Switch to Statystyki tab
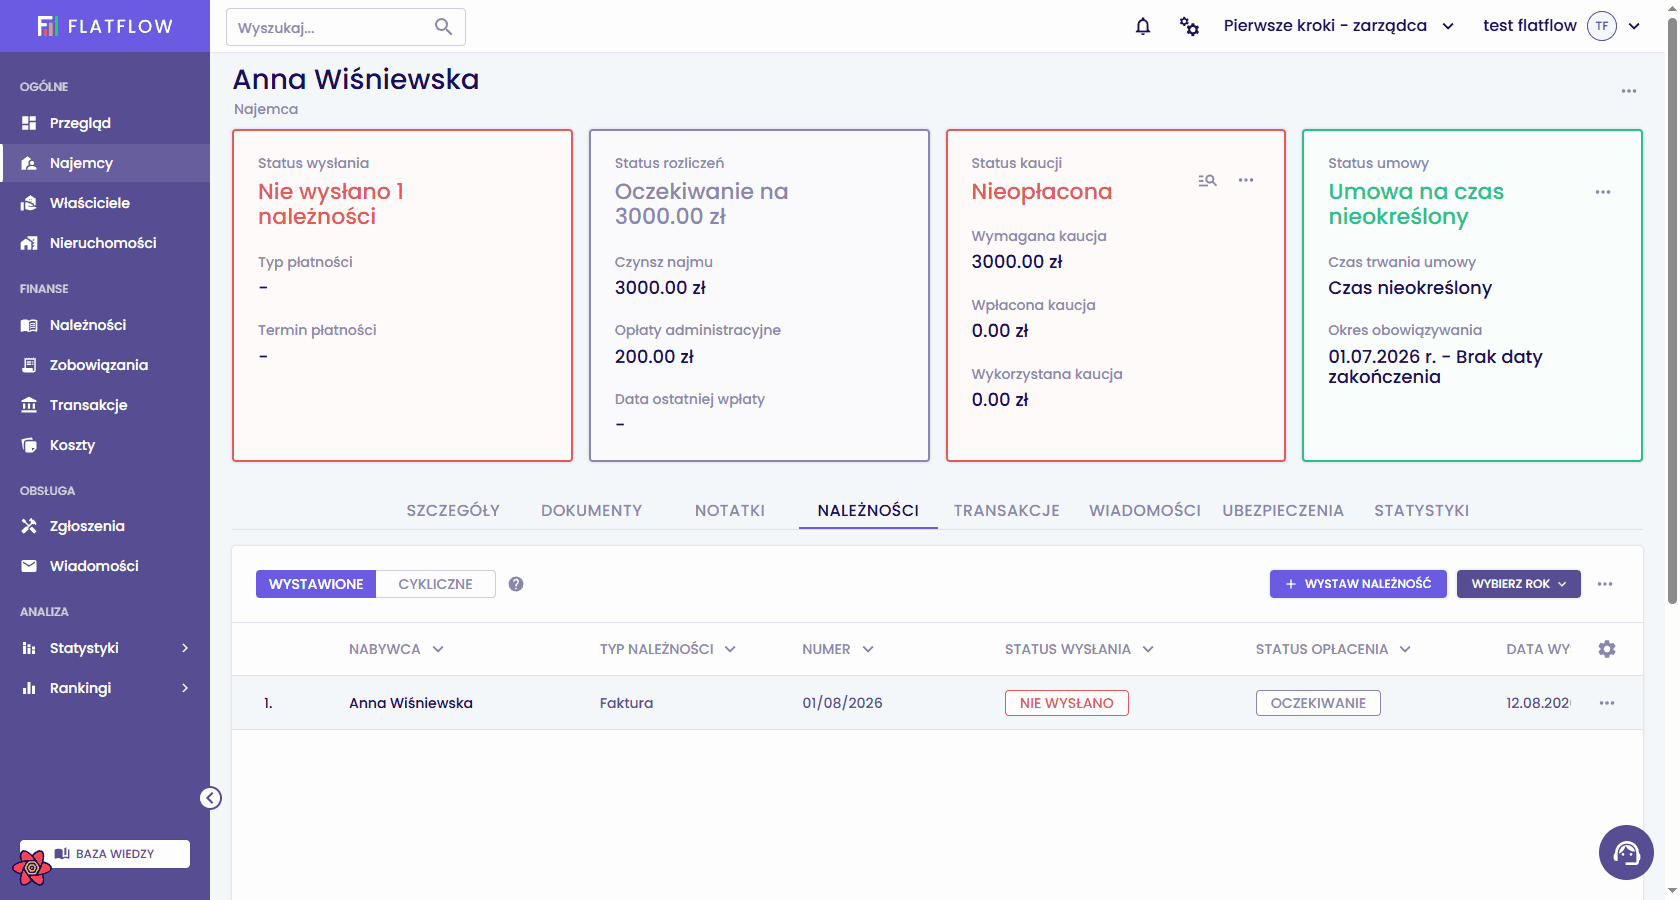 click(x=1422, y=511)
